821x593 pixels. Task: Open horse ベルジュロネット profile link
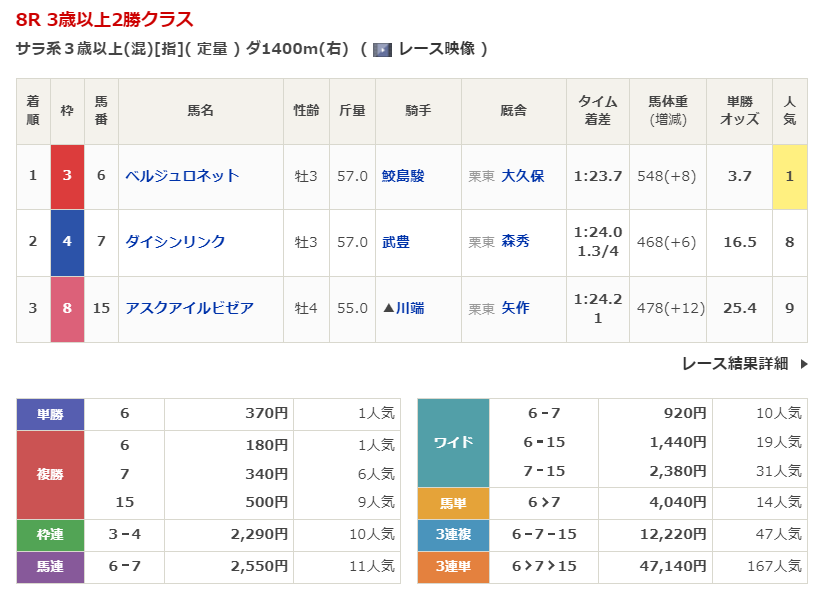tap(182, 176)
